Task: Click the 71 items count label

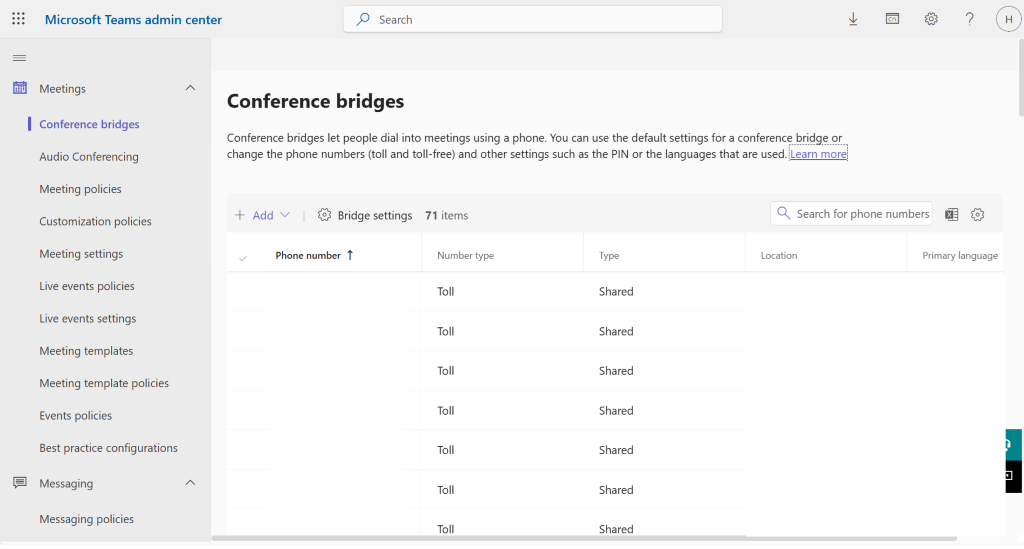Action: tap(447, 215)
